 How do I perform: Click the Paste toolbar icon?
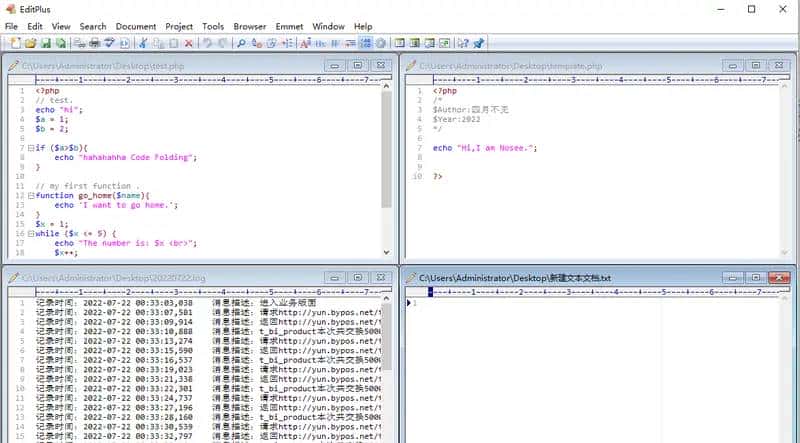pos(173,43)
